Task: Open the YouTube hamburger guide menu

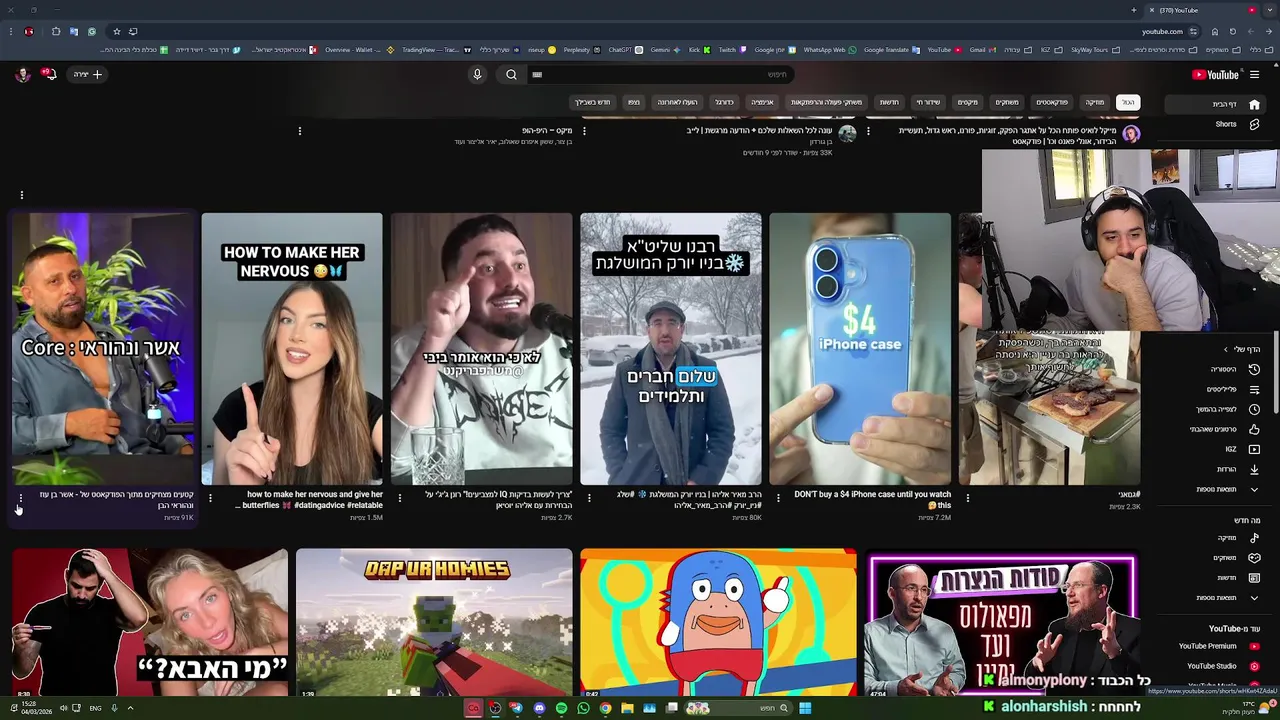Action: click(x=1254, y=74)
